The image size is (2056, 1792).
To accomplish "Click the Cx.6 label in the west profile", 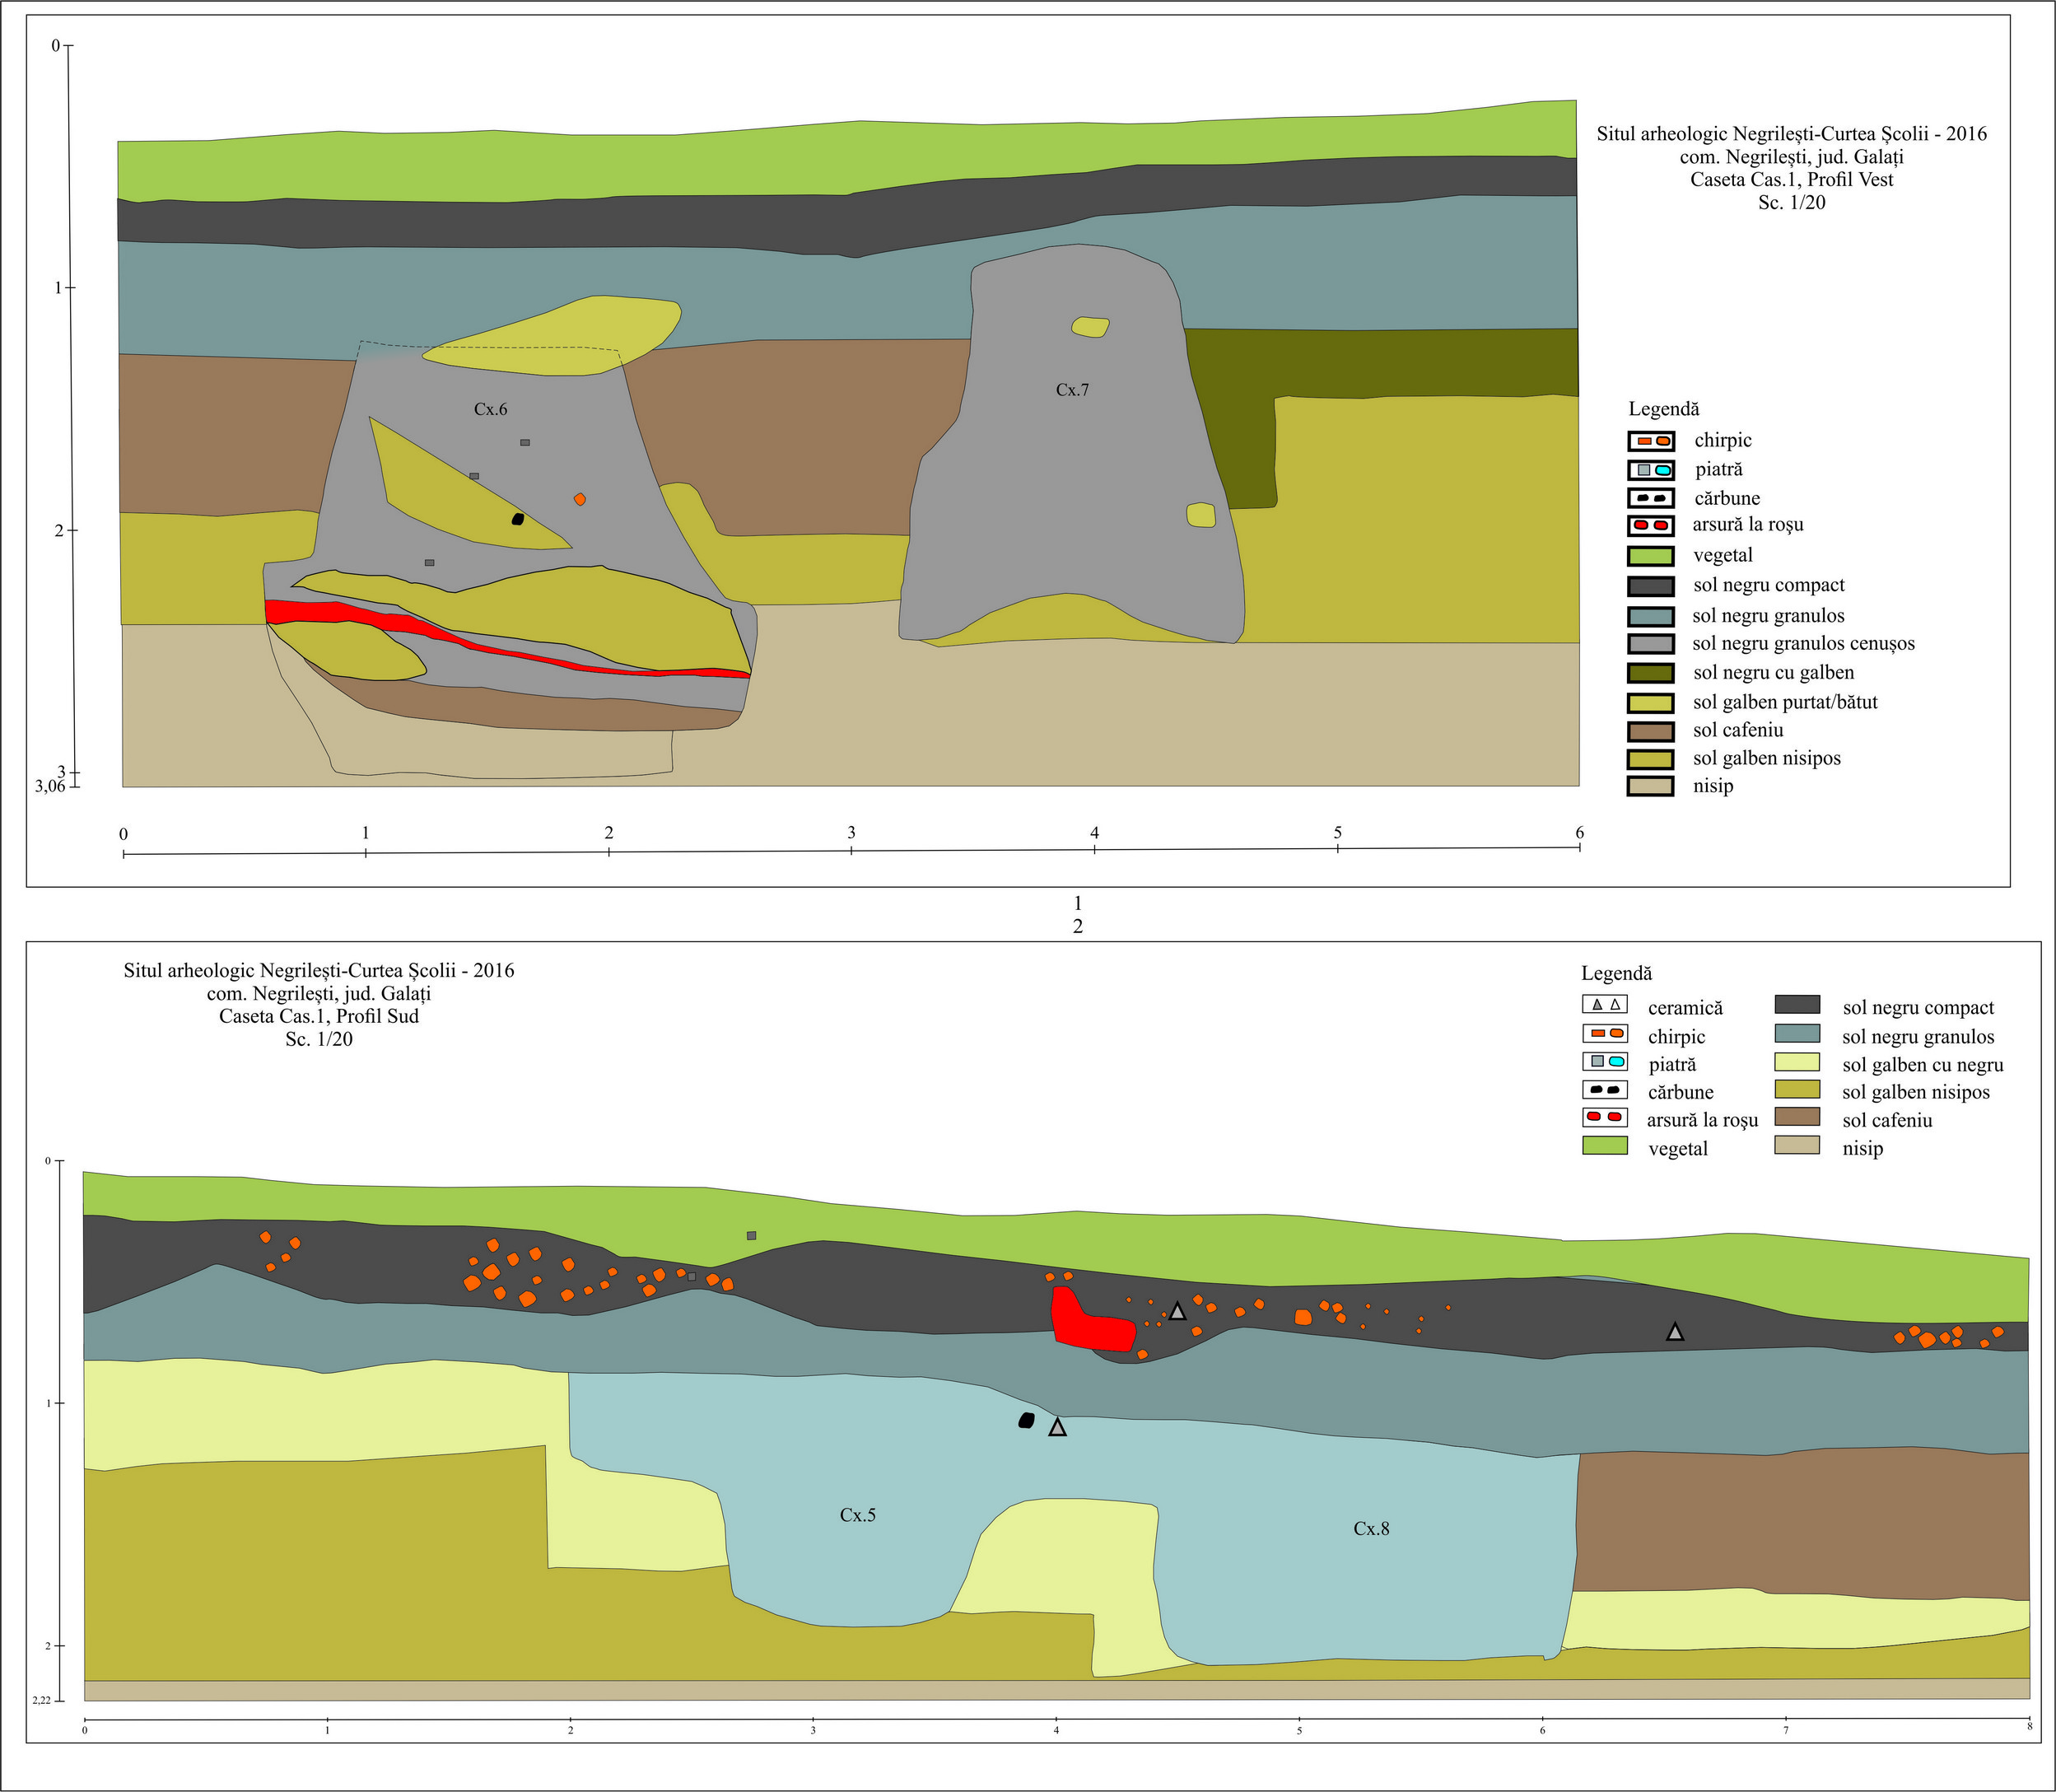I will [490, 409].
